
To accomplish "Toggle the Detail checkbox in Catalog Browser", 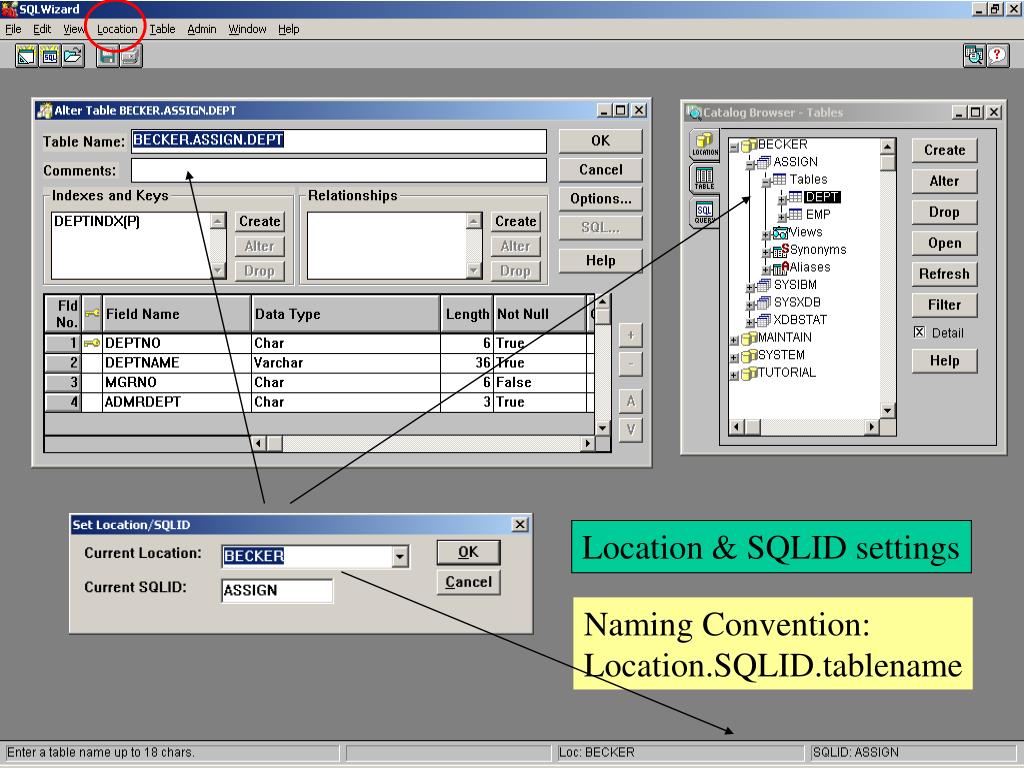I will (920, 332).
